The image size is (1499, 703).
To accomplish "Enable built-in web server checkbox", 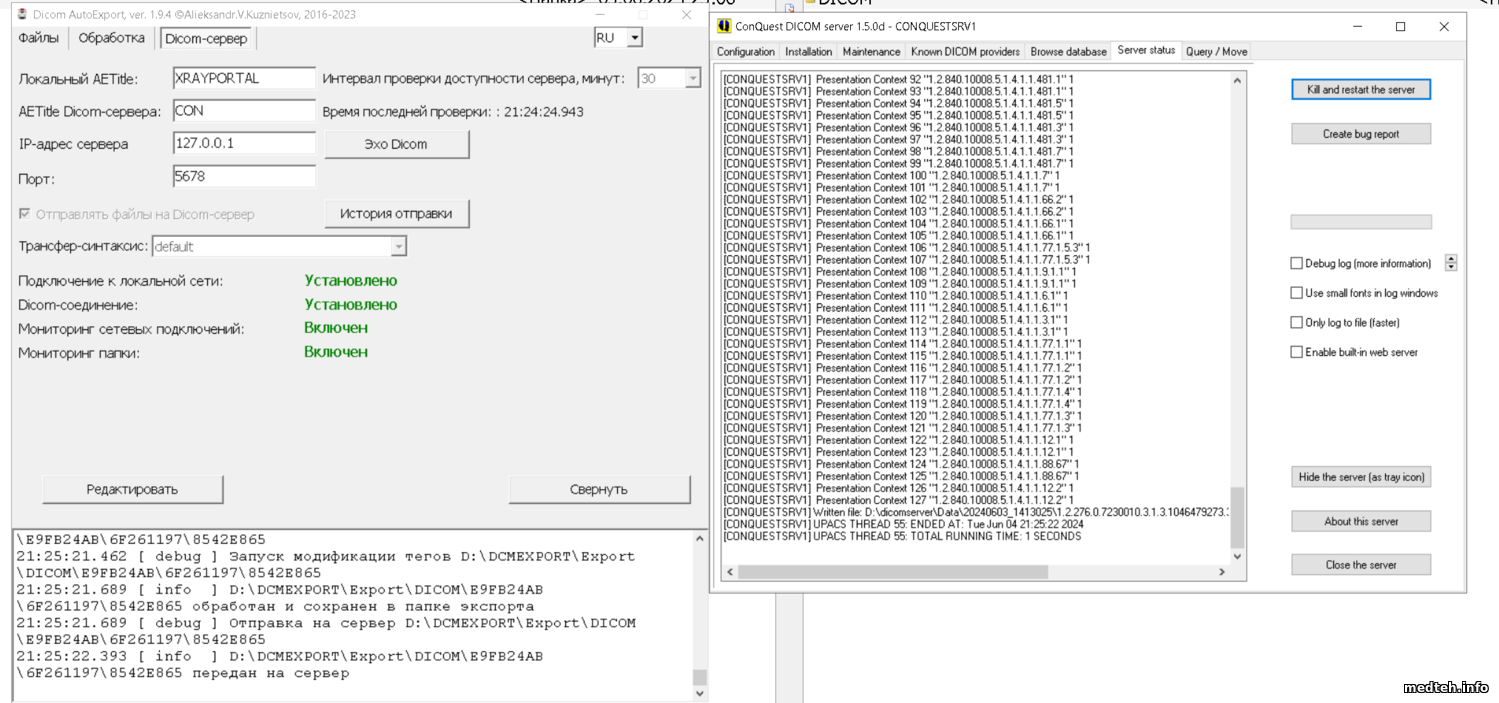I will [1297, 352].
